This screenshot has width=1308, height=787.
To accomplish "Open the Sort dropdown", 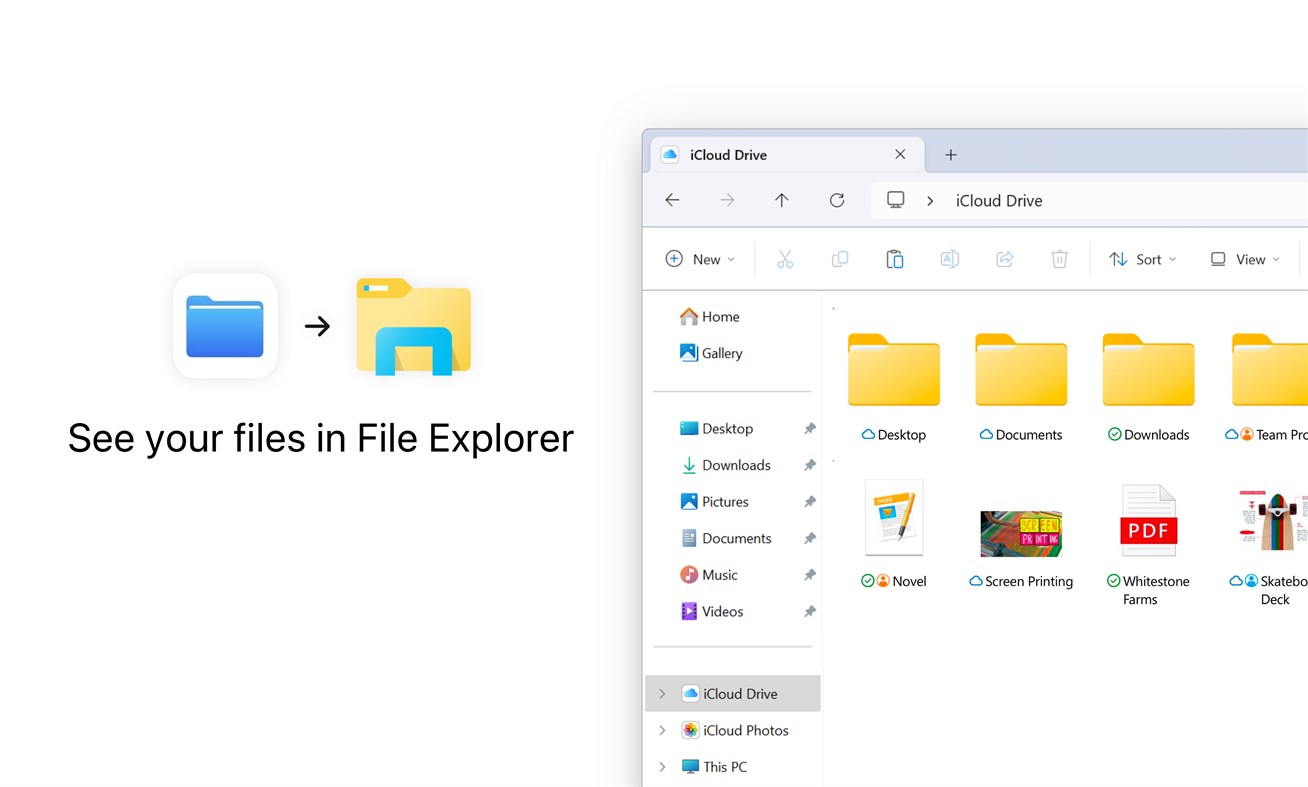I will [1143, 258].
